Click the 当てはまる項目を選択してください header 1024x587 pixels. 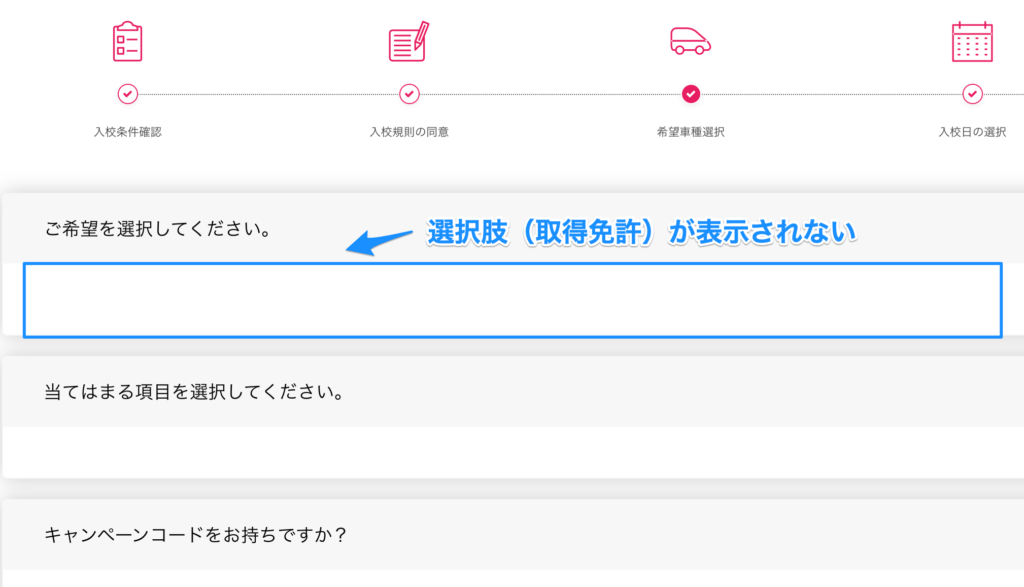(195, 391)
